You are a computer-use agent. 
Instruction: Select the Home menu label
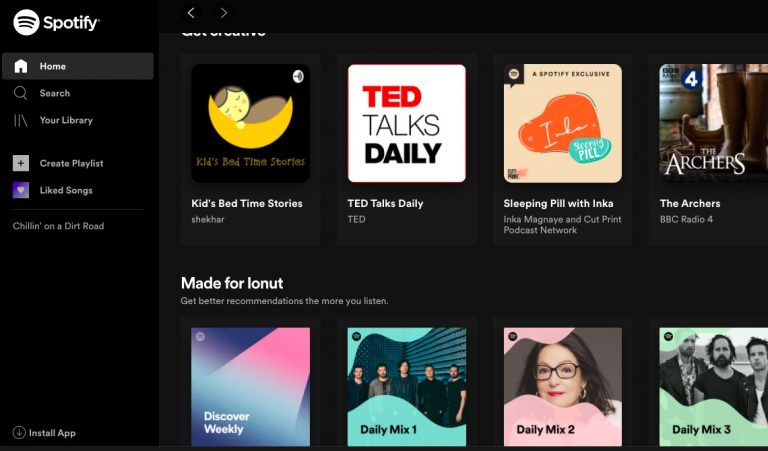[53, 66]
